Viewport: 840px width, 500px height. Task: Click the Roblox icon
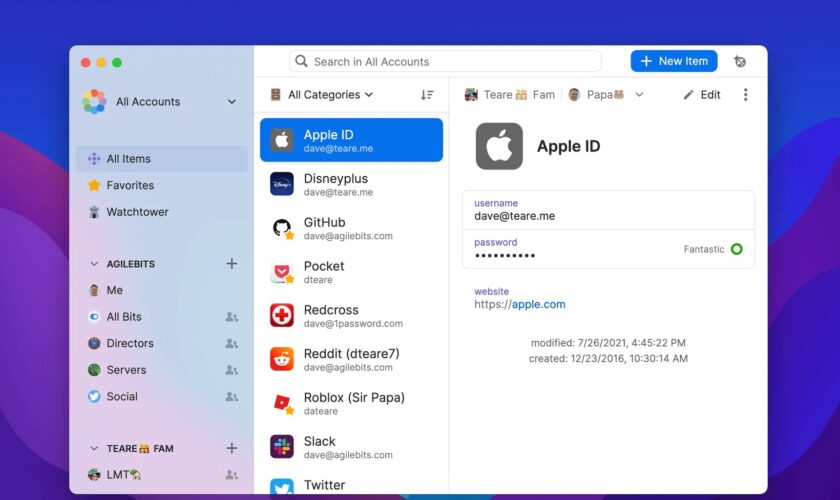(282, 403)
